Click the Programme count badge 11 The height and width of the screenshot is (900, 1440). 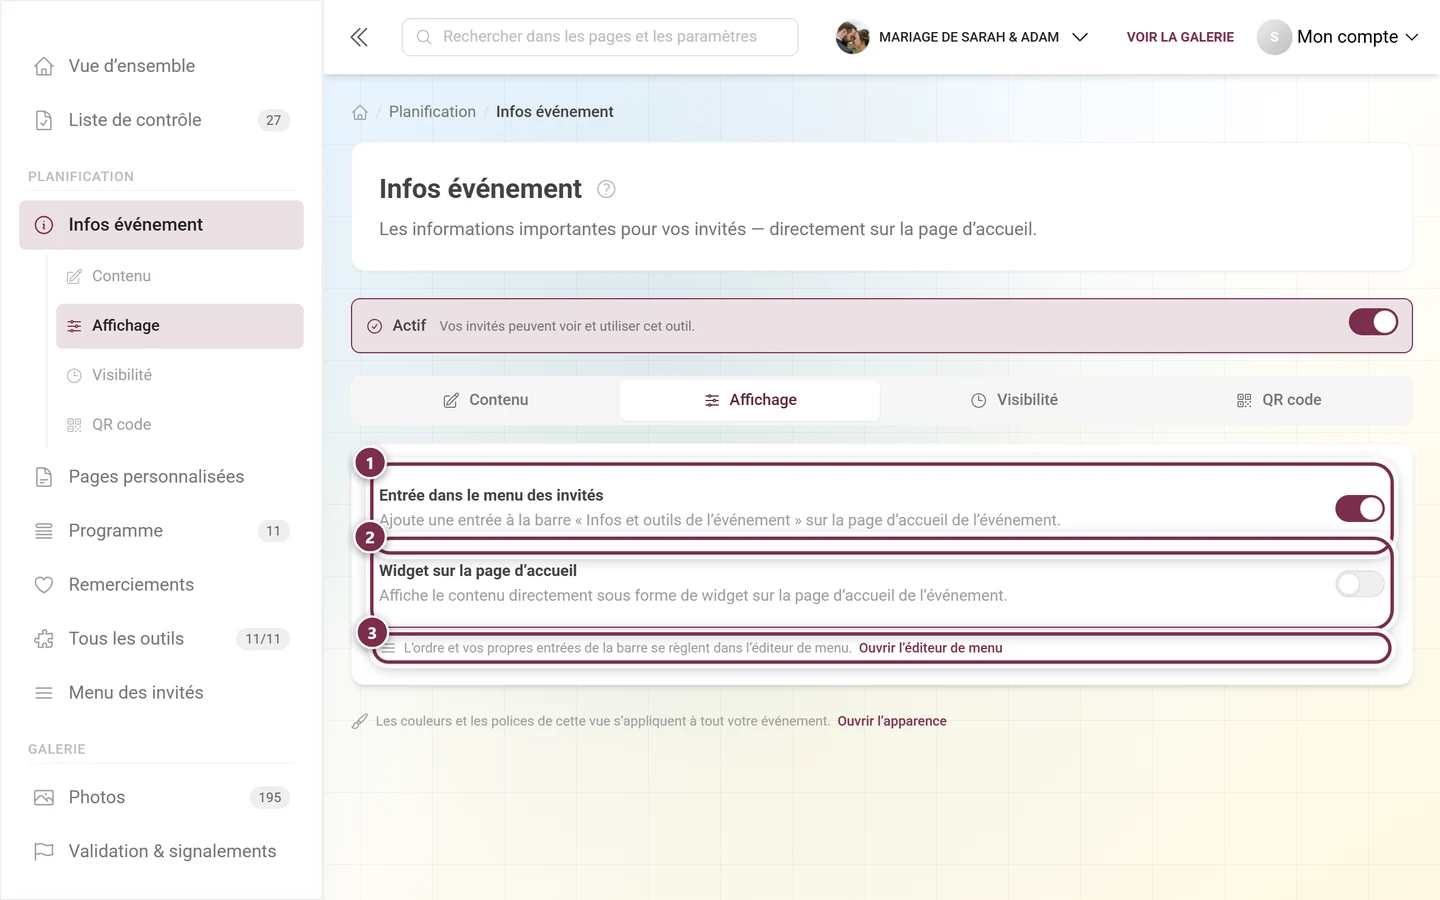tap(274, 531)
